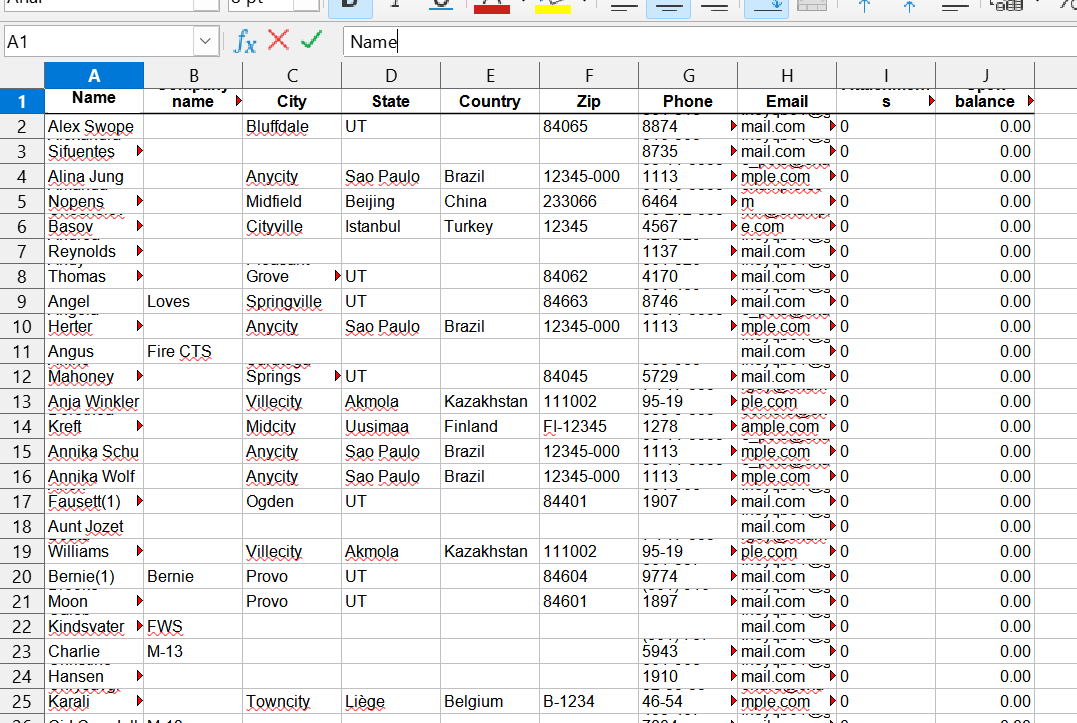Image resolution: width=1077 pixels, height=723 pixels.
Task: Open the Name Box dropdown arrow
Action: [205, 42]
